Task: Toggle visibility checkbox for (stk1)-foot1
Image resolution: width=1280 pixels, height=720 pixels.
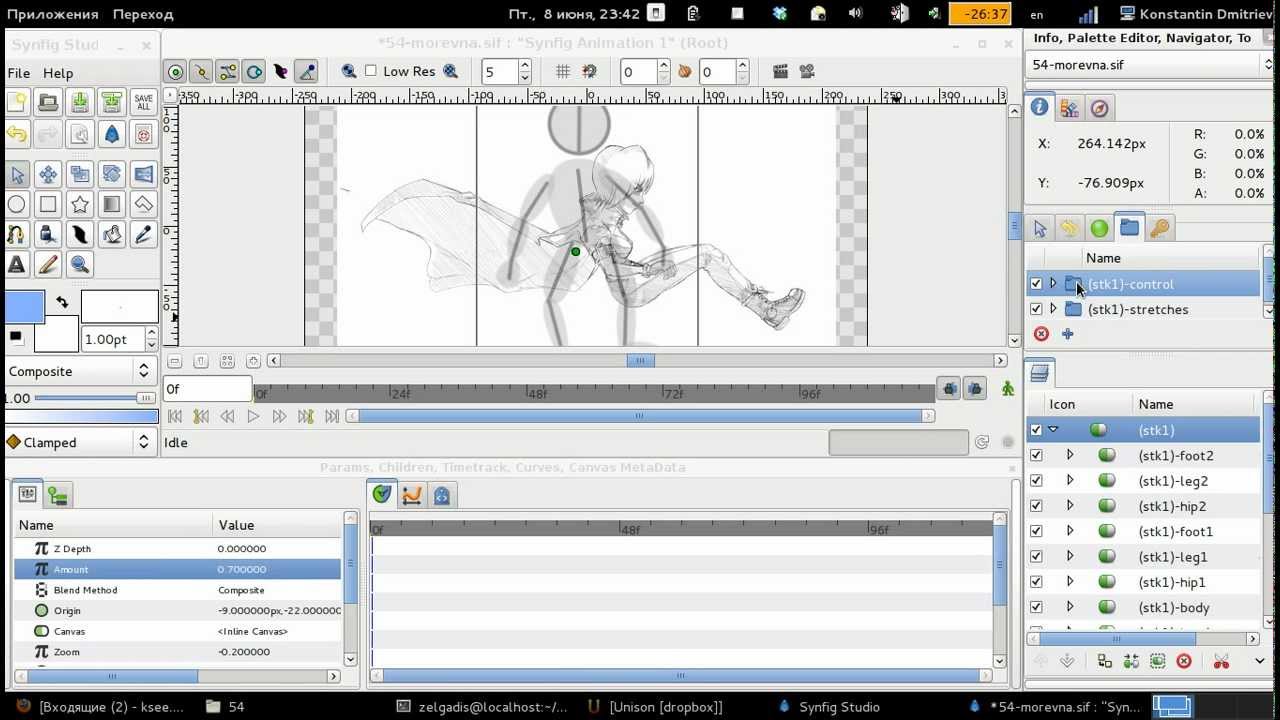Action: (x=1036, y=531)
